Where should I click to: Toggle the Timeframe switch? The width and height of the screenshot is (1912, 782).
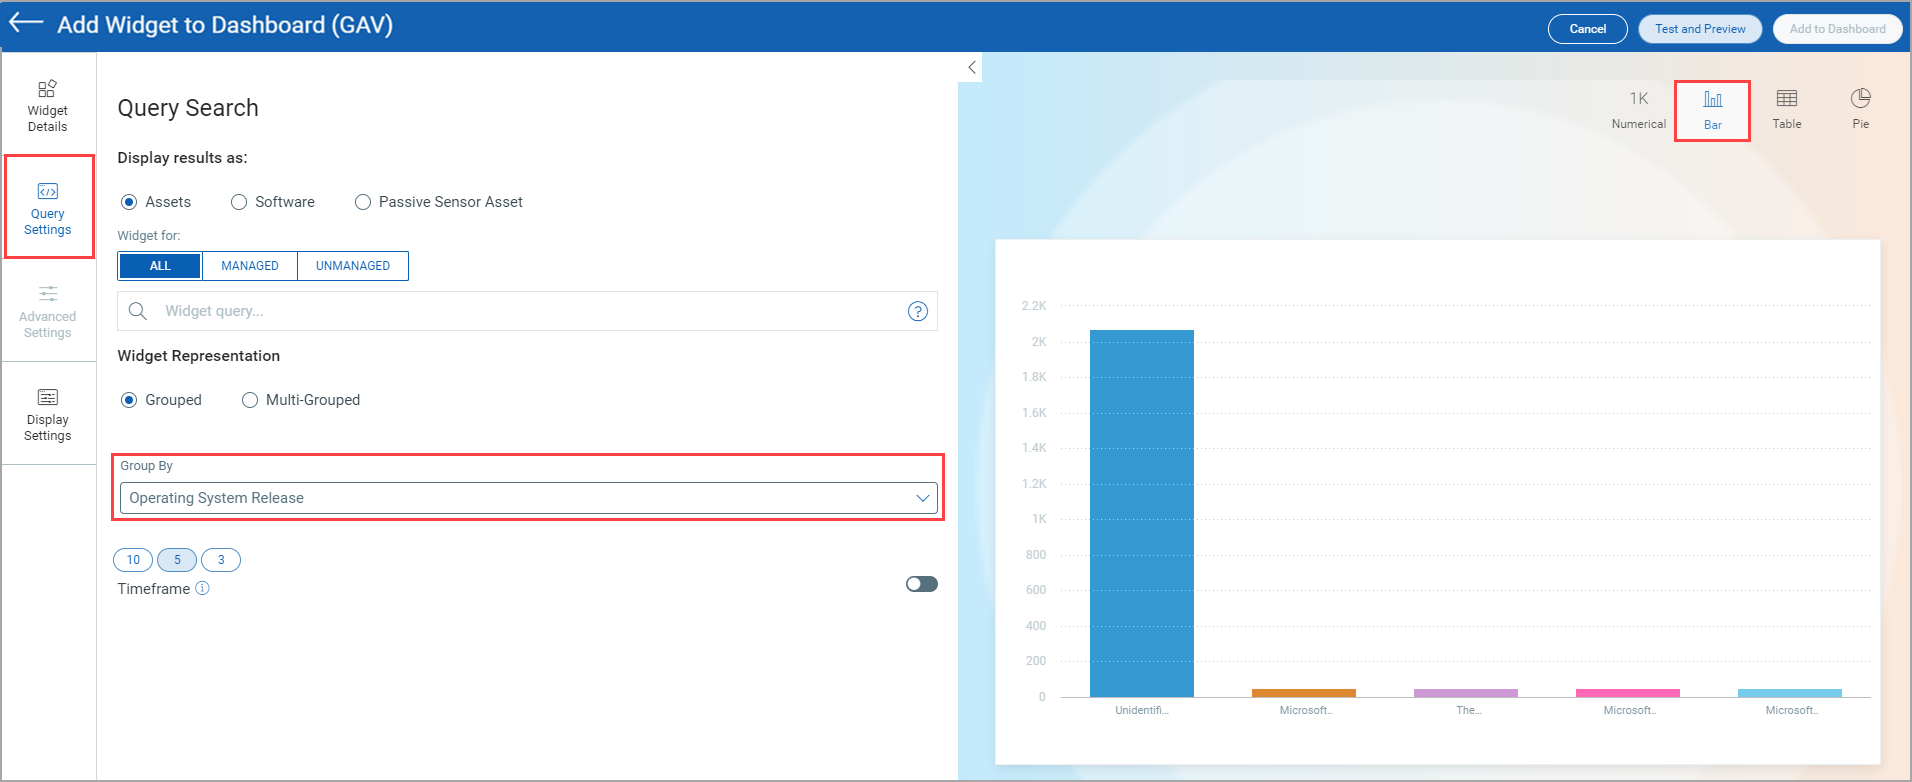(922, 584)
